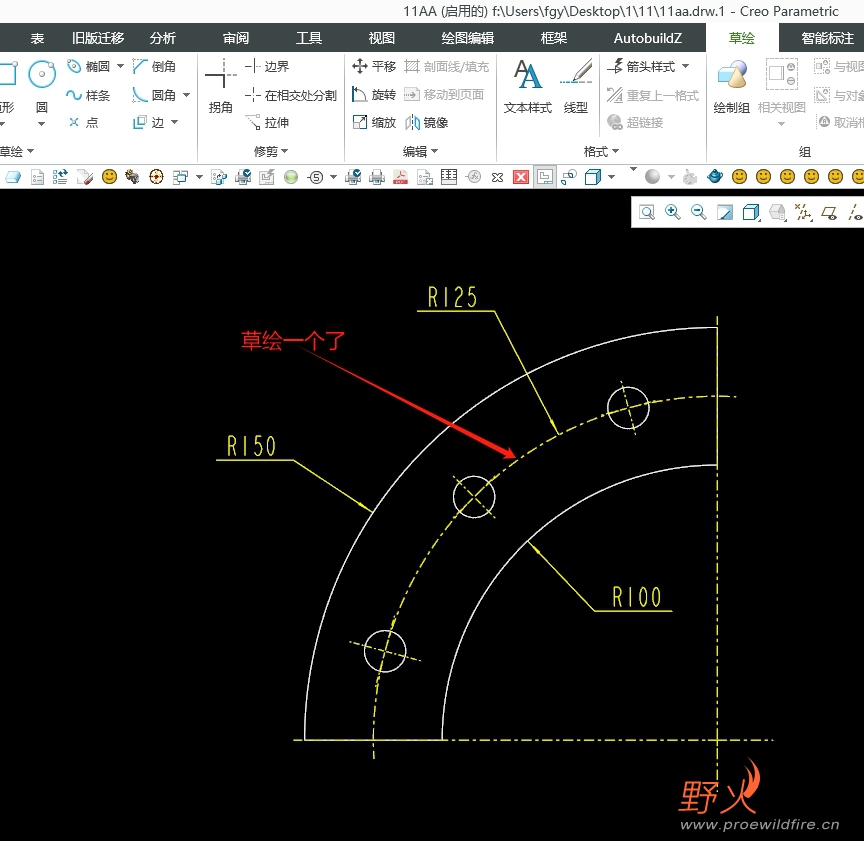This screenshot has height=841, width=864.
Task: Switch to the 表 (Table) tab
Action: pos(37,38)
